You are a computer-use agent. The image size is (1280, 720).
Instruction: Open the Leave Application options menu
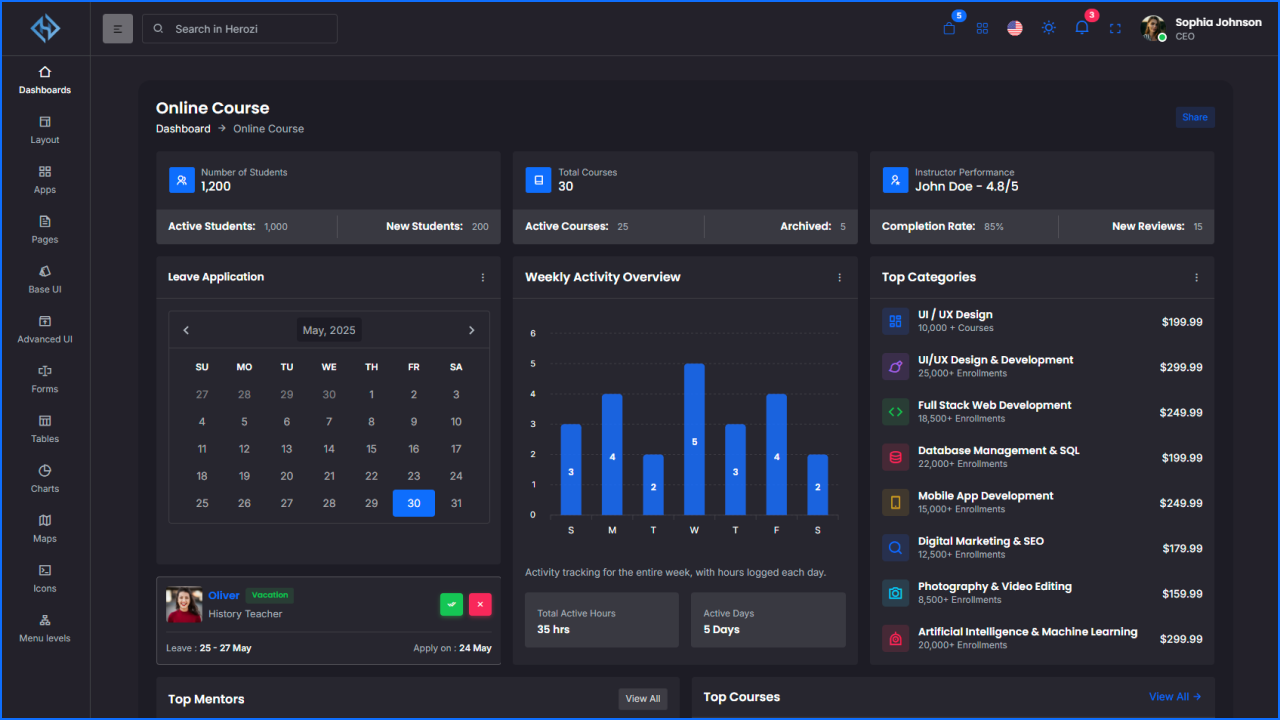pos(483,277)
